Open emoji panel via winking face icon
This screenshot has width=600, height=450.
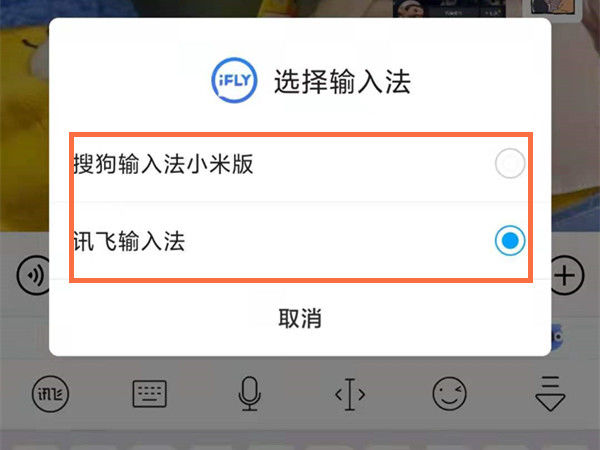click(x=450, y=394)
